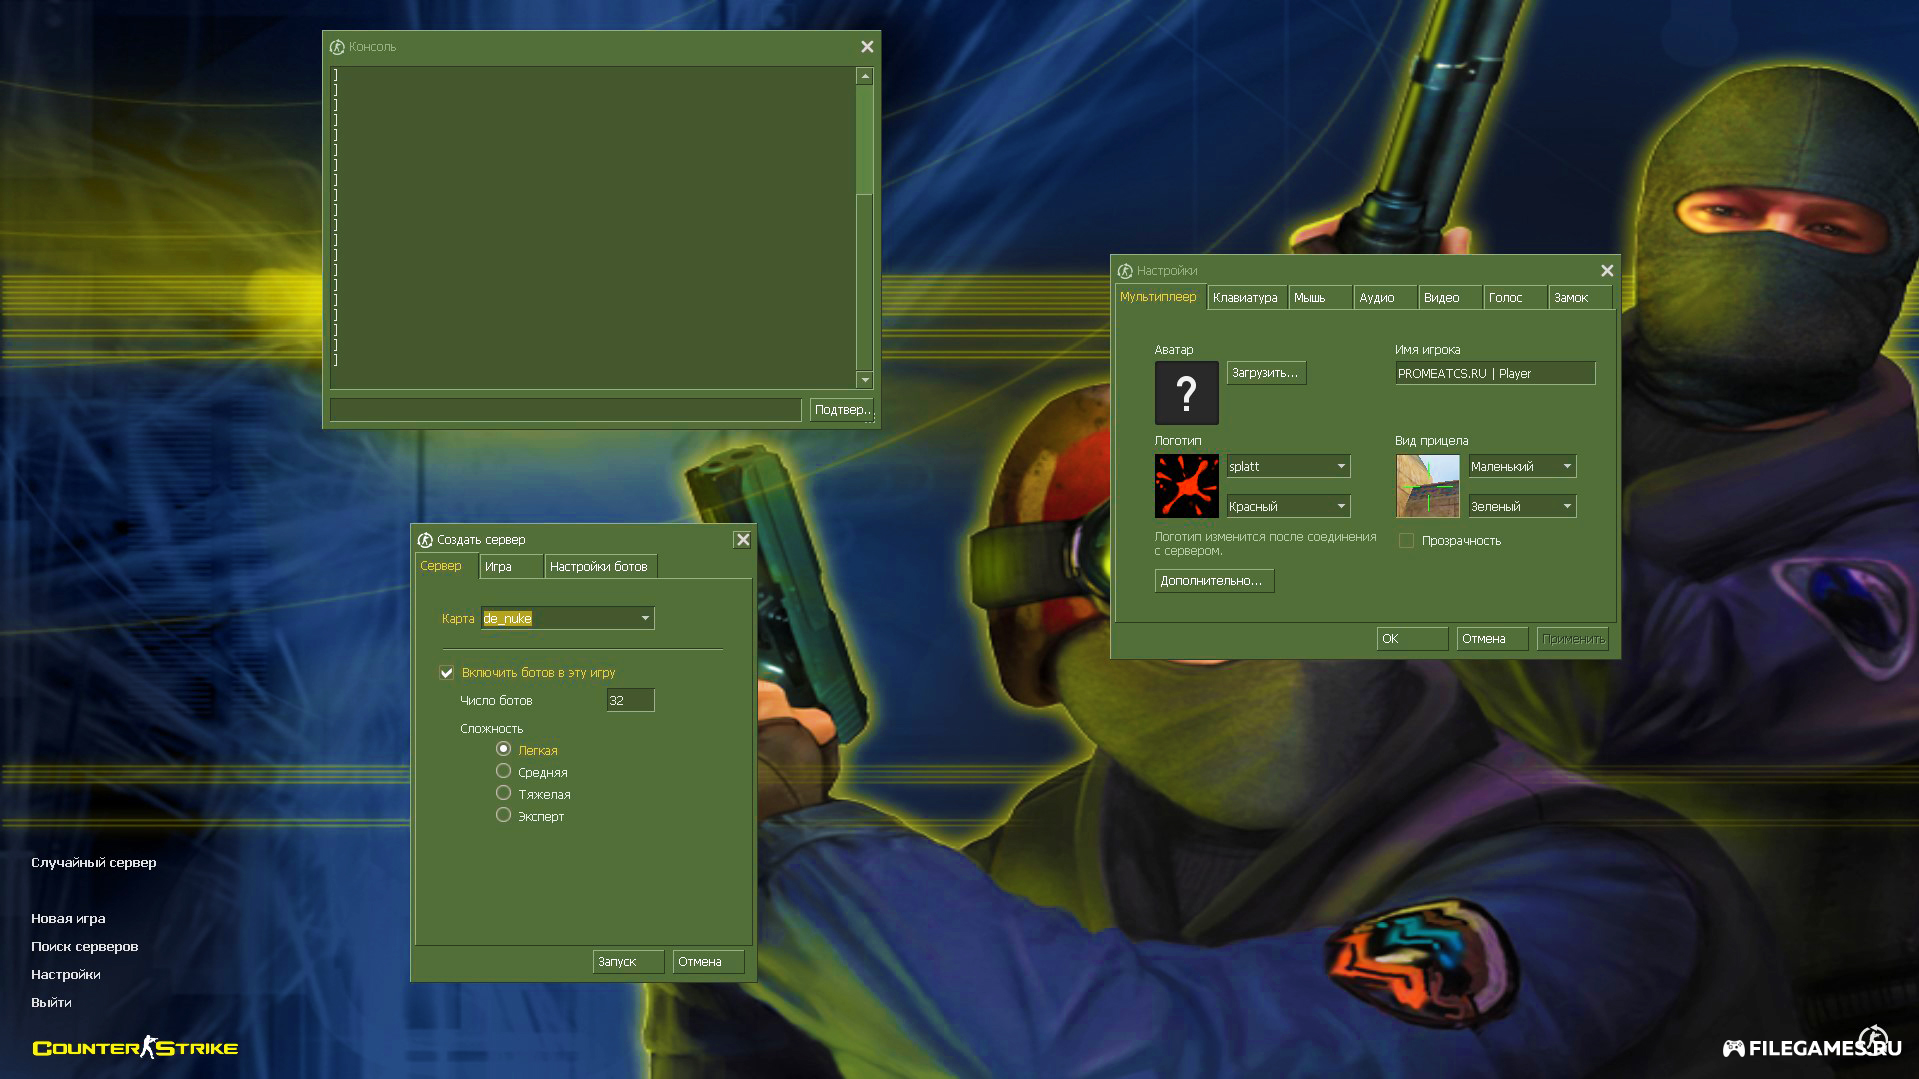Close the Консоль window
The height and width of the screenshot is (1079, 1919).
867,47
